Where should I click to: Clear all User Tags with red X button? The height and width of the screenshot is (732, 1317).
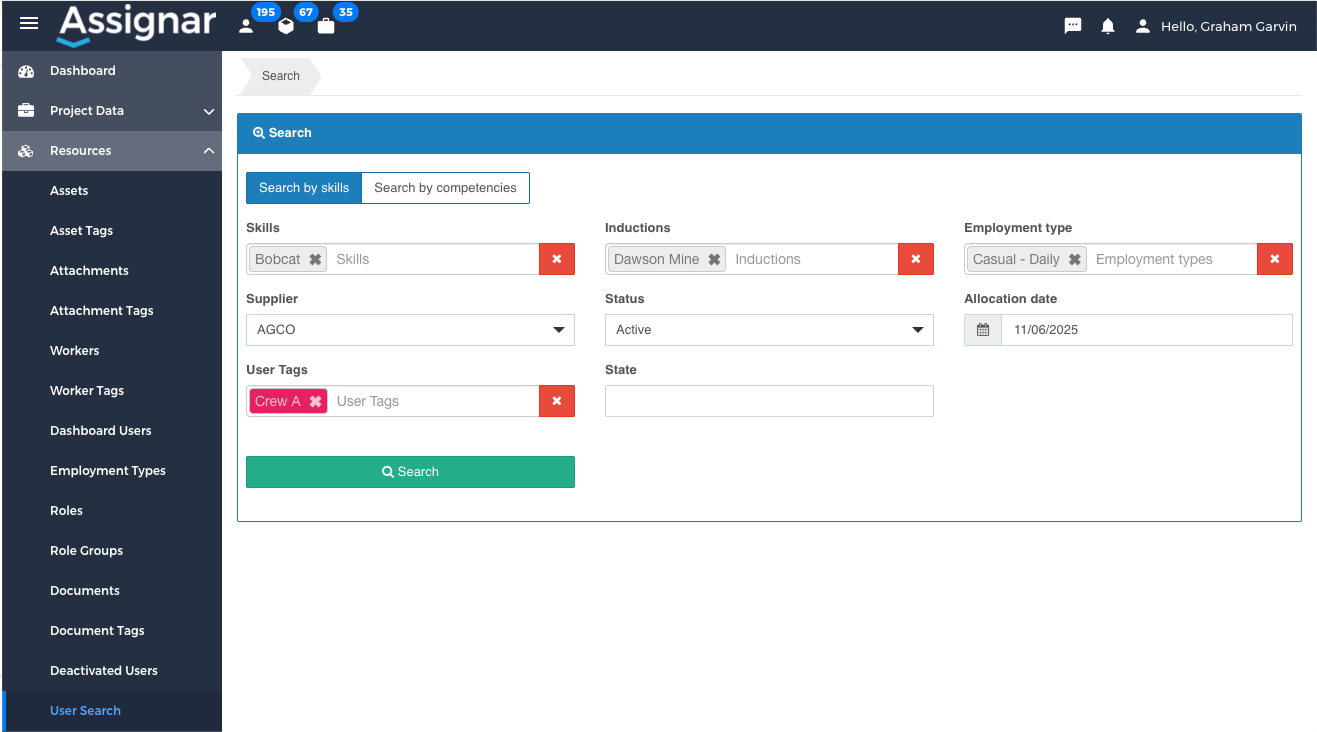(x=557, y=401)
